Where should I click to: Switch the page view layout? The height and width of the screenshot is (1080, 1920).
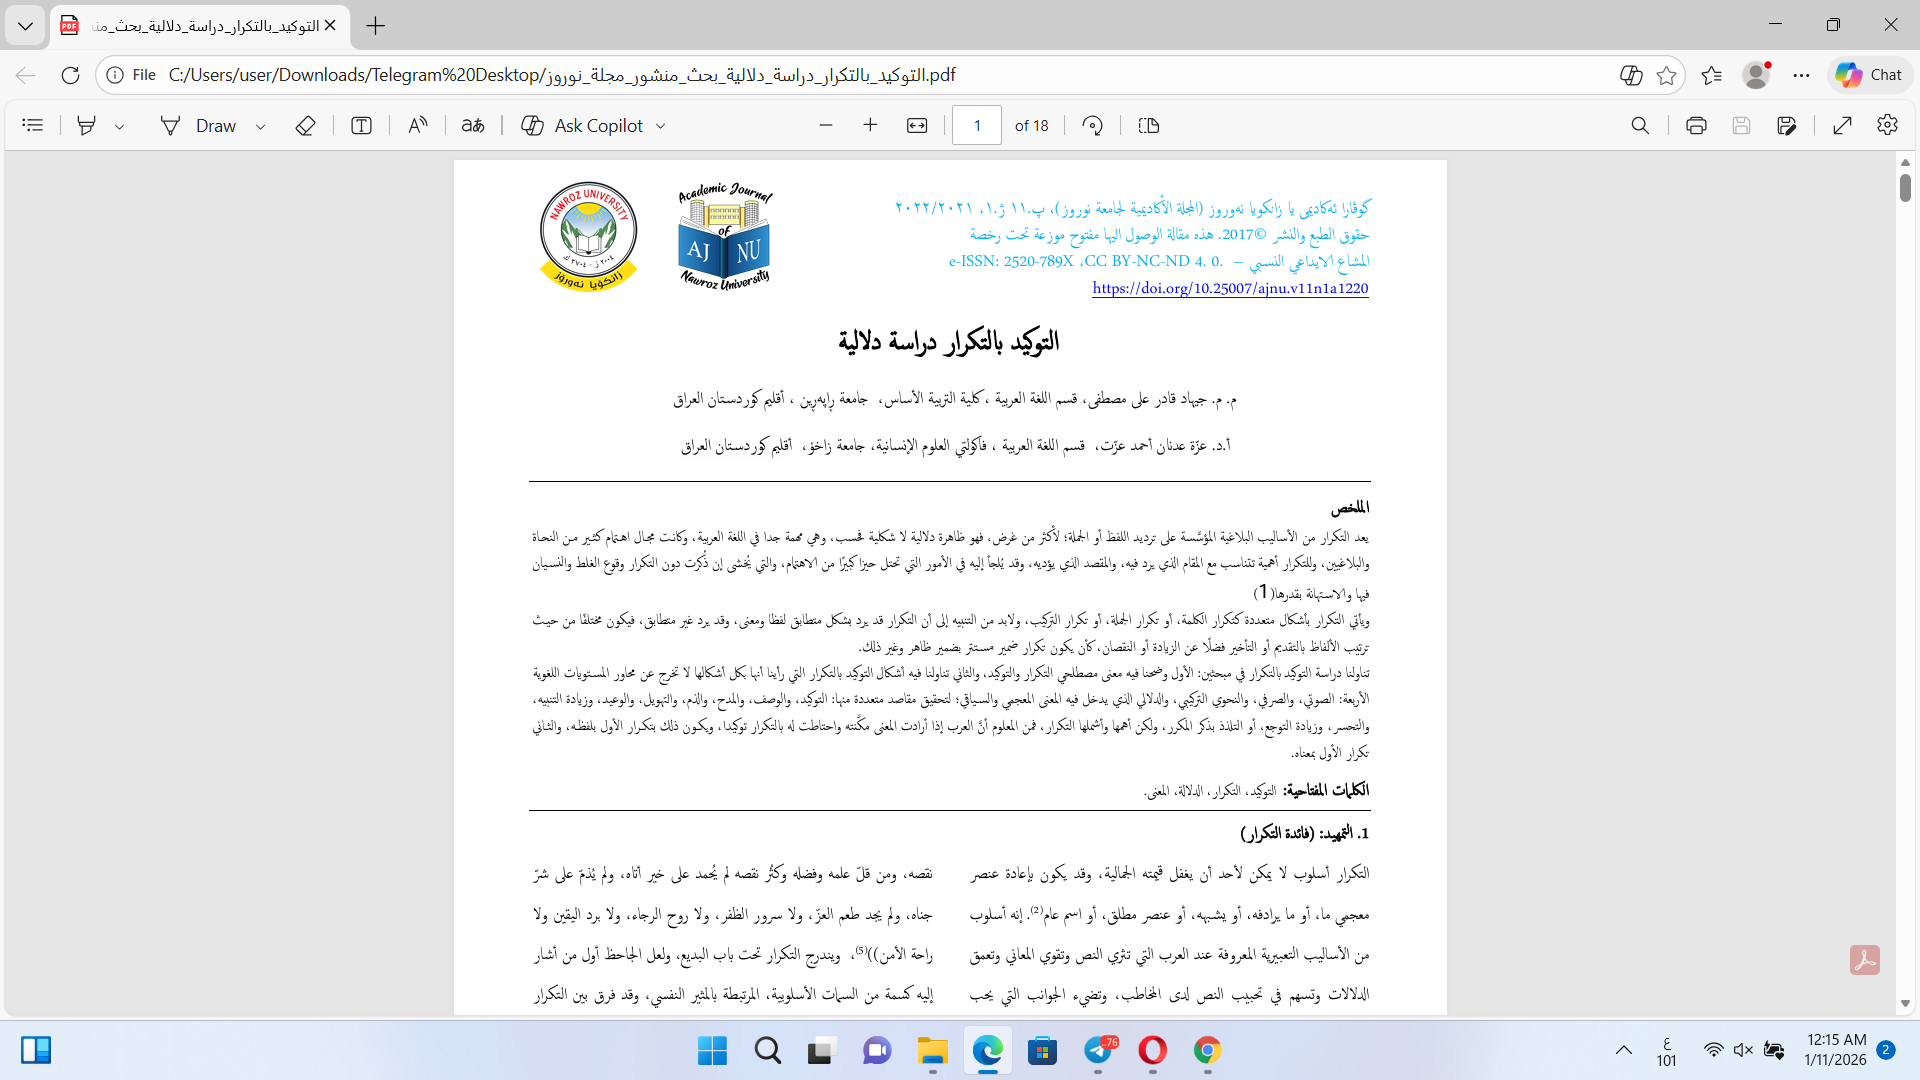1149,125
